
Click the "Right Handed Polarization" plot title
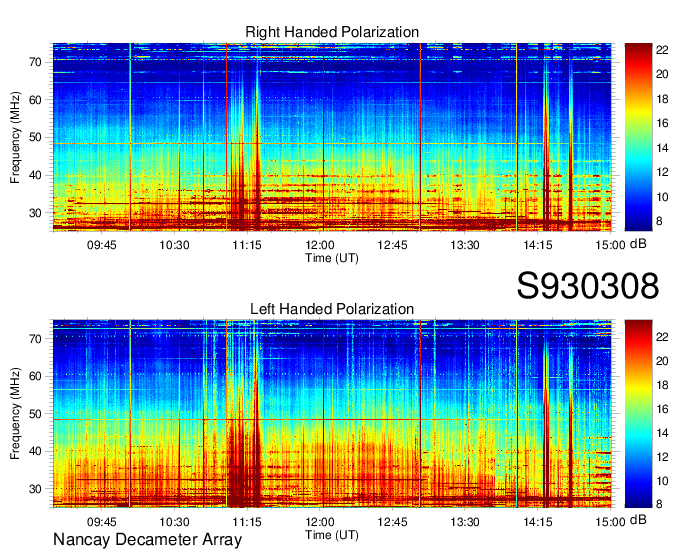(332, 32)
